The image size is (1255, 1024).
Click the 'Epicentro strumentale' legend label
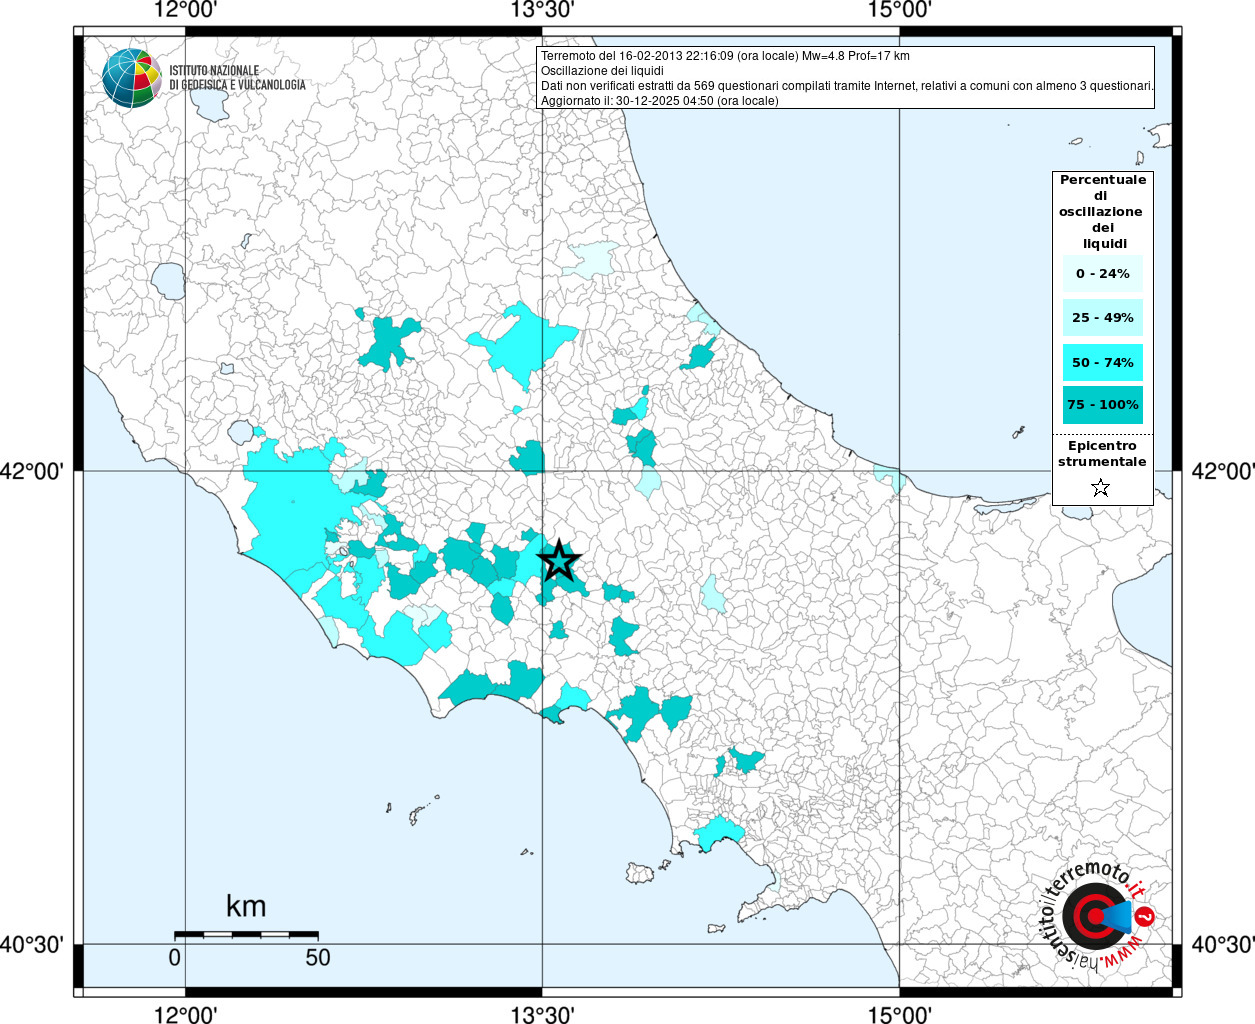tap(1102, 454)
